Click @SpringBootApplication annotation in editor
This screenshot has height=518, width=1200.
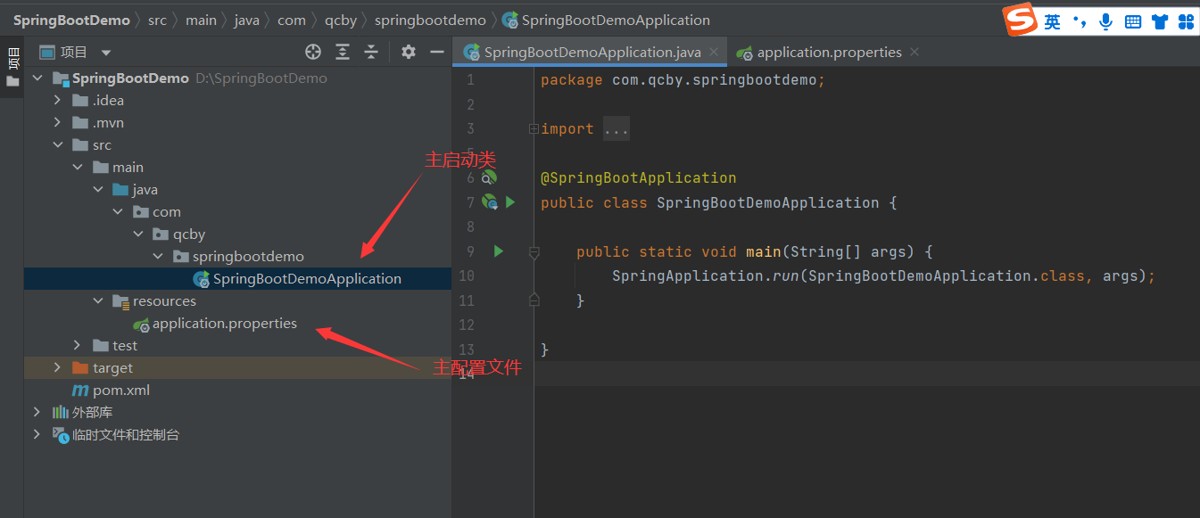coord(638,178)
